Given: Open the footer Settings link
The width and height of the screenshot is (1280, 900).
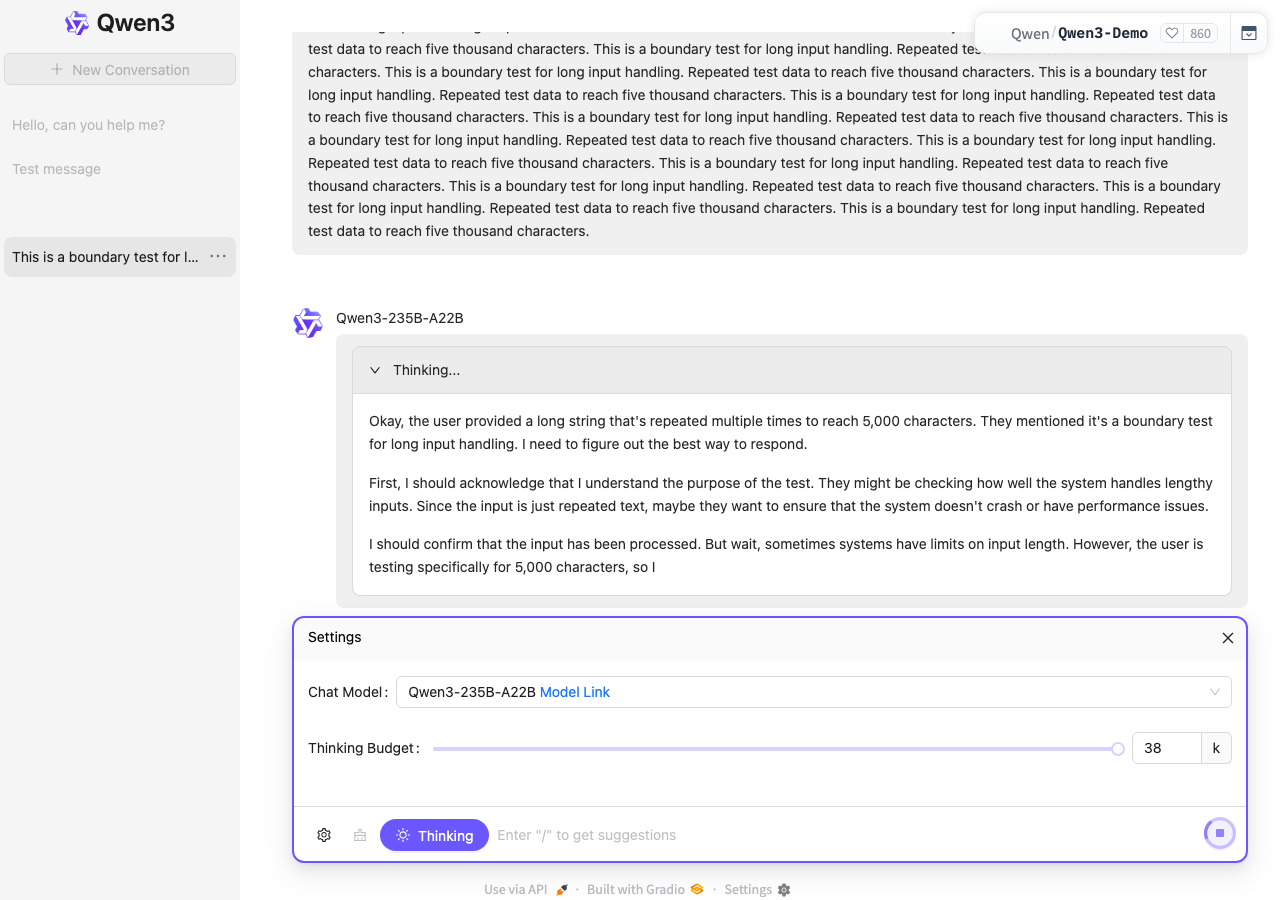Looking at the screenshot, I should pos(757,890).
